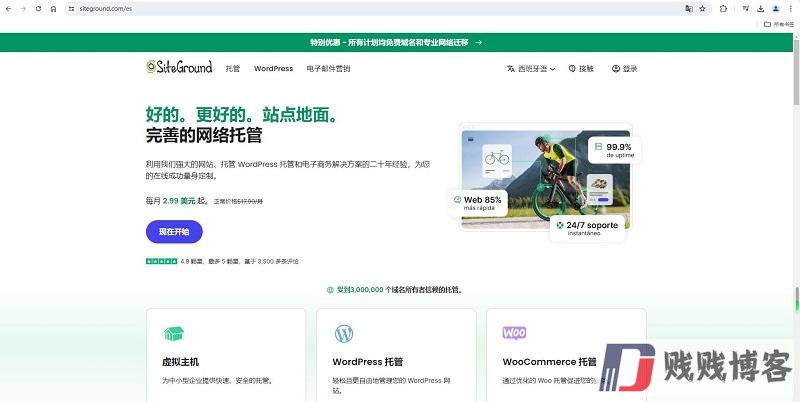
Task: Click the 24/7 soporte badge
Action: coord(587,228)
